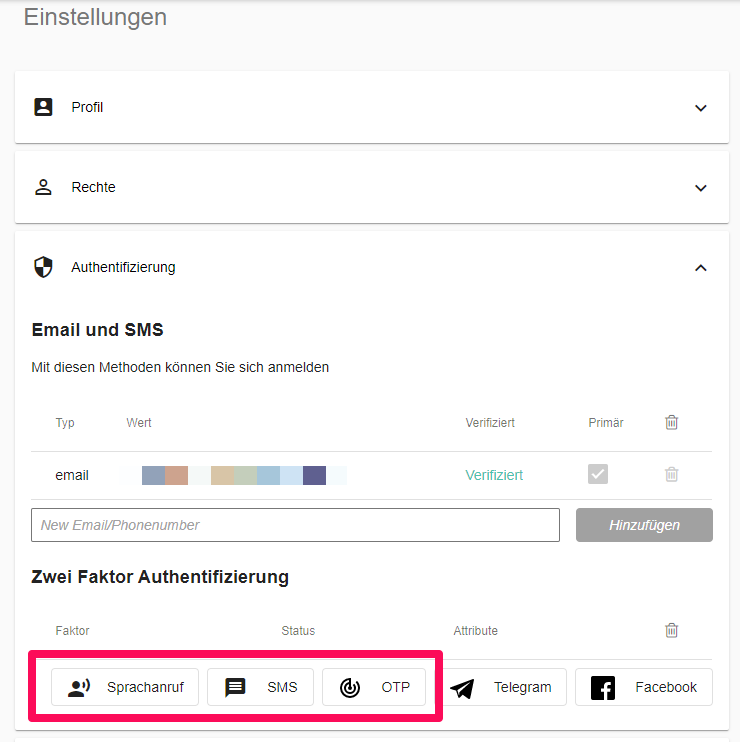The image size is (740, 742).
Task: Click the green Verifiziert status text
Action: 494,475
